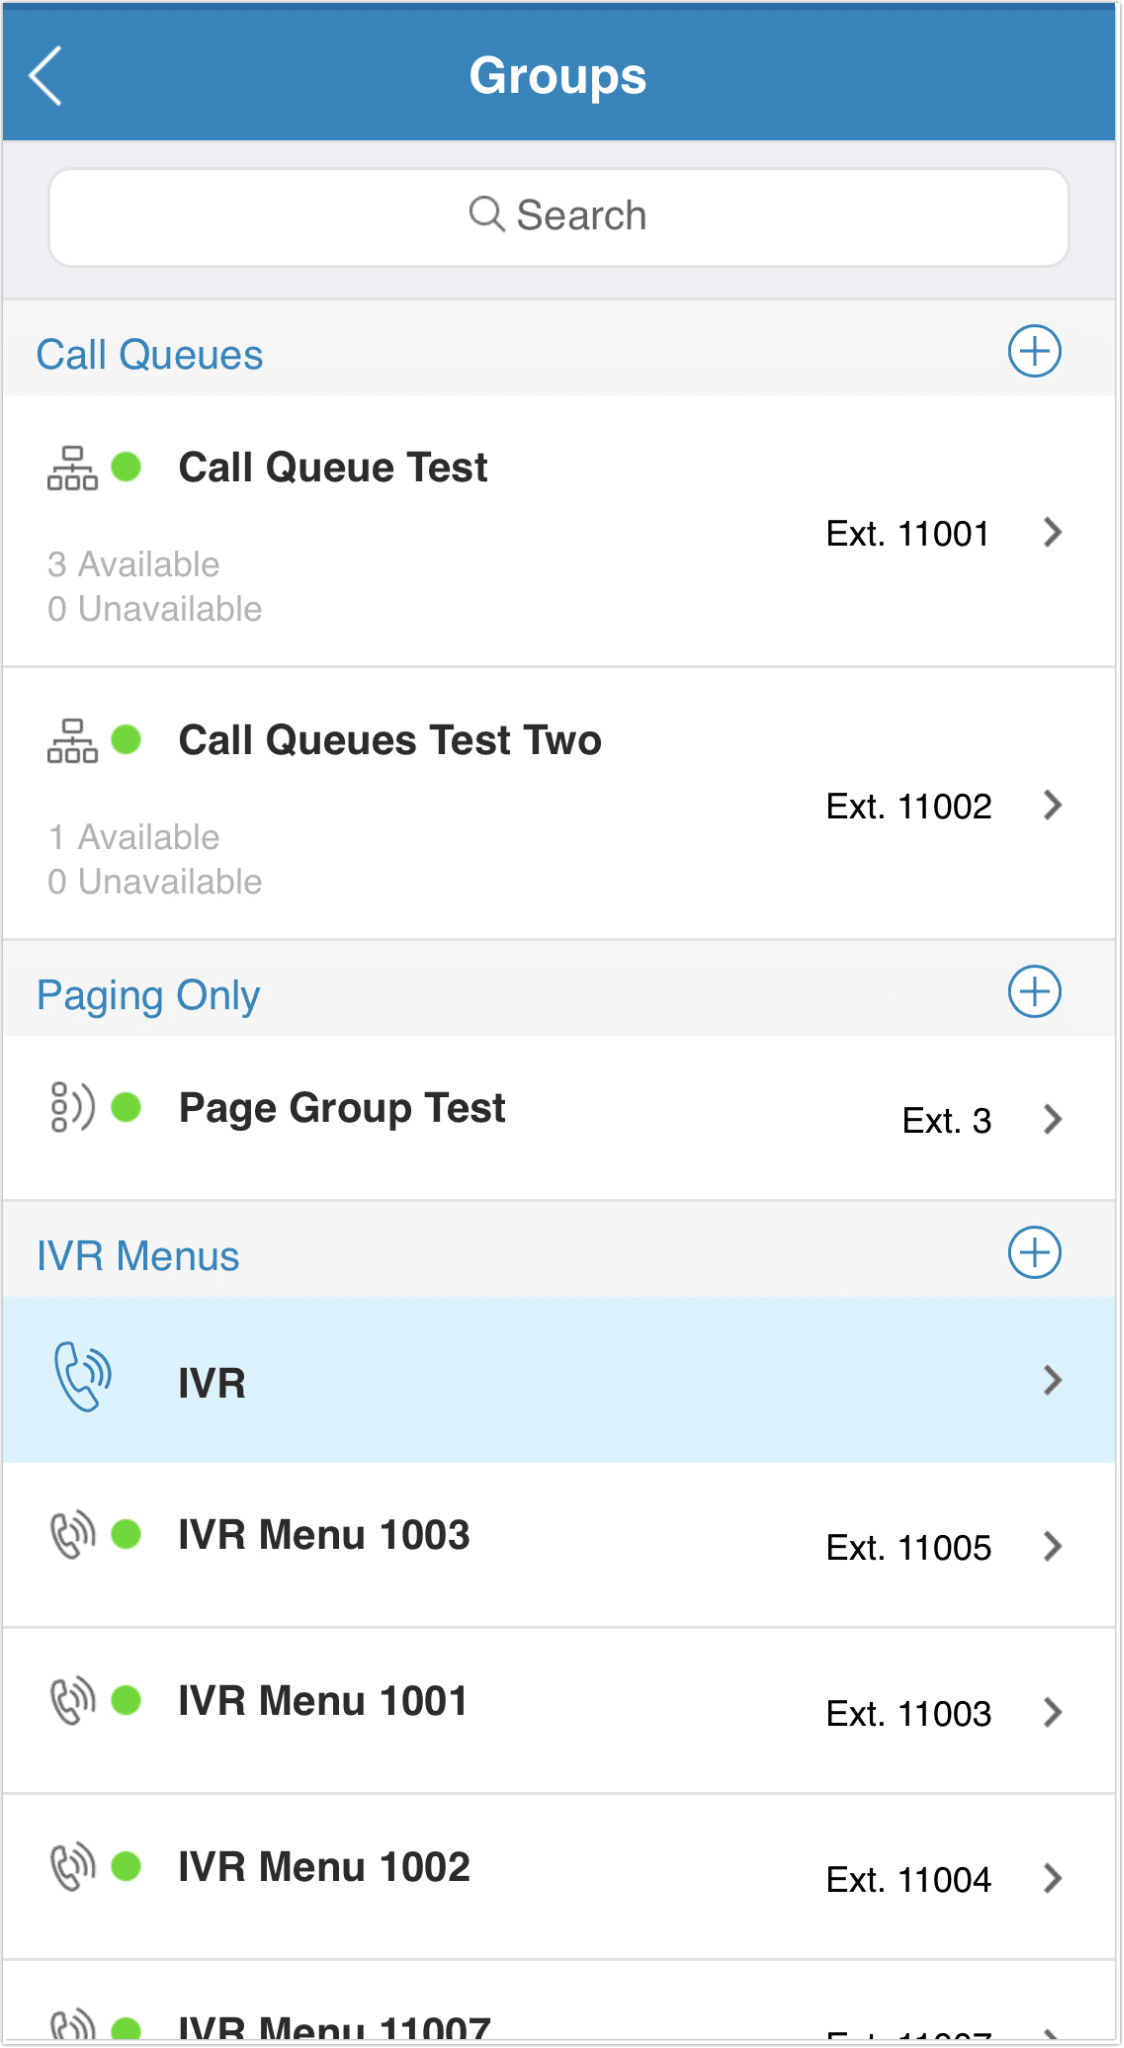Image resolution: width=1124 pixels, height=2048 pixels.
Task: Select the IVR Menu 1003 icon
Action: (71, 1533)
